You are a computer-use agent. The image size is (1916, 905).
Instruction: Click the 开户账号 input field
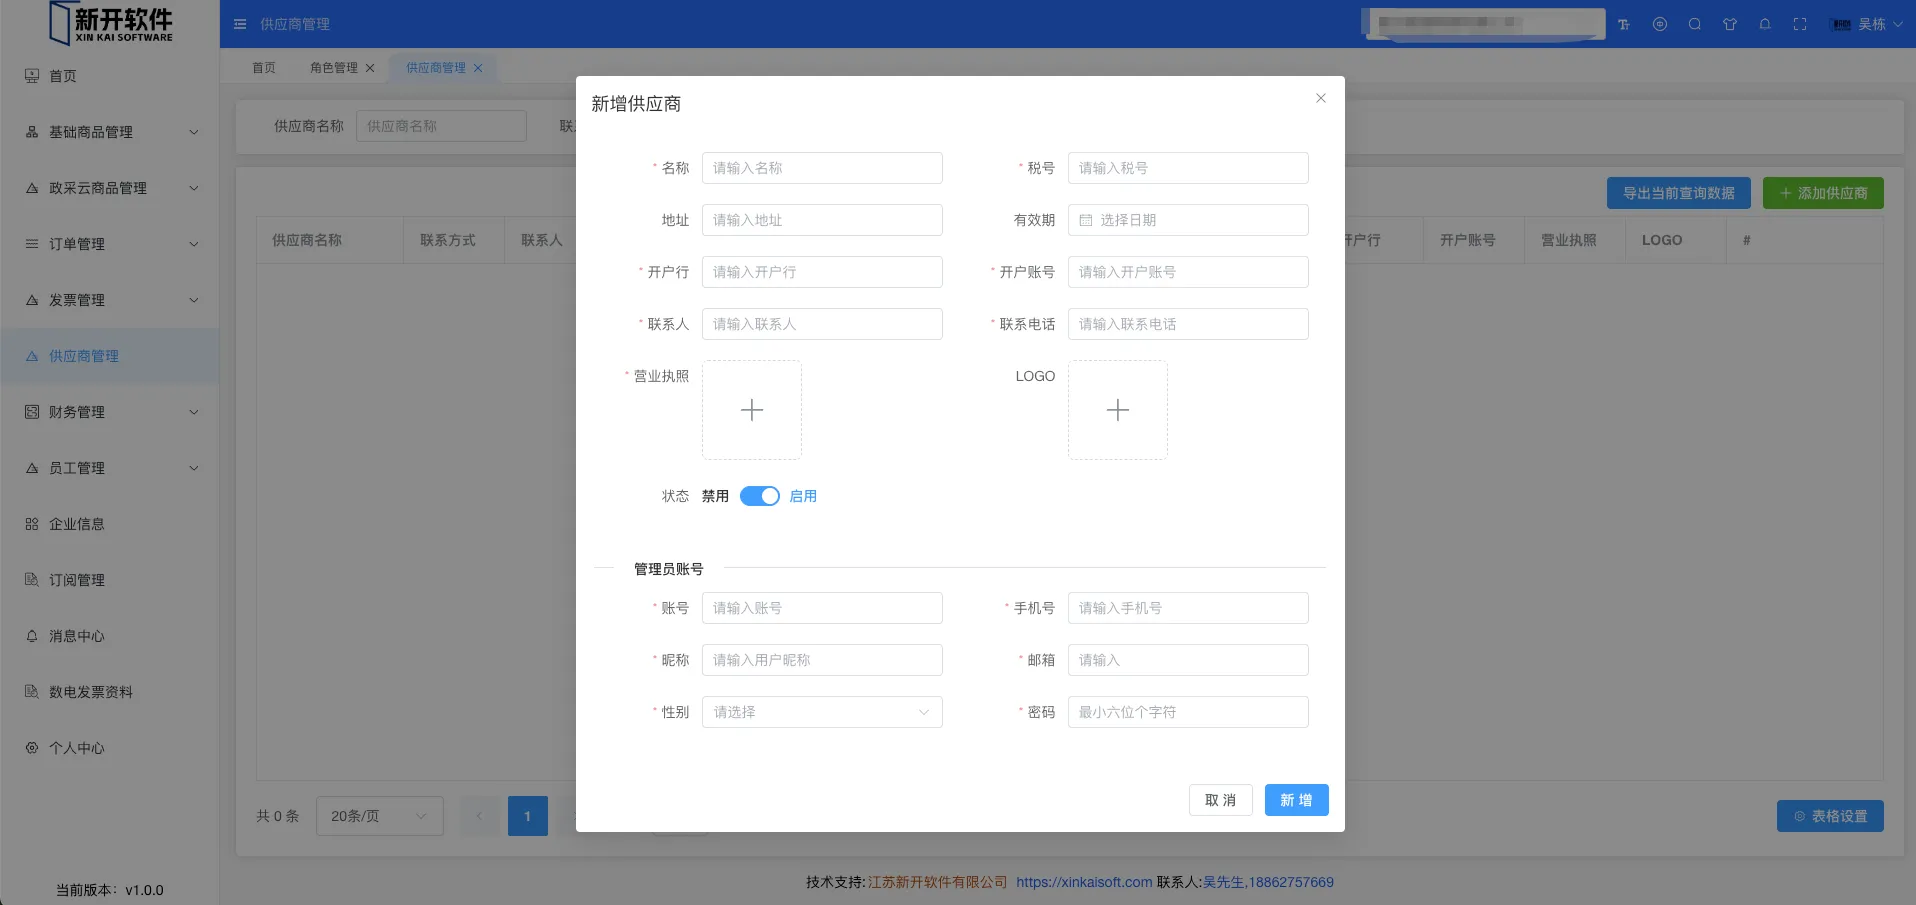pos(1187,272)
